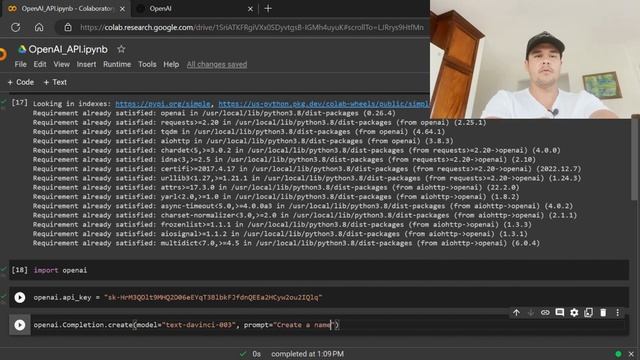Run the Completion.create cell
The height and width of the screenshot is (360, 640).
20,325
